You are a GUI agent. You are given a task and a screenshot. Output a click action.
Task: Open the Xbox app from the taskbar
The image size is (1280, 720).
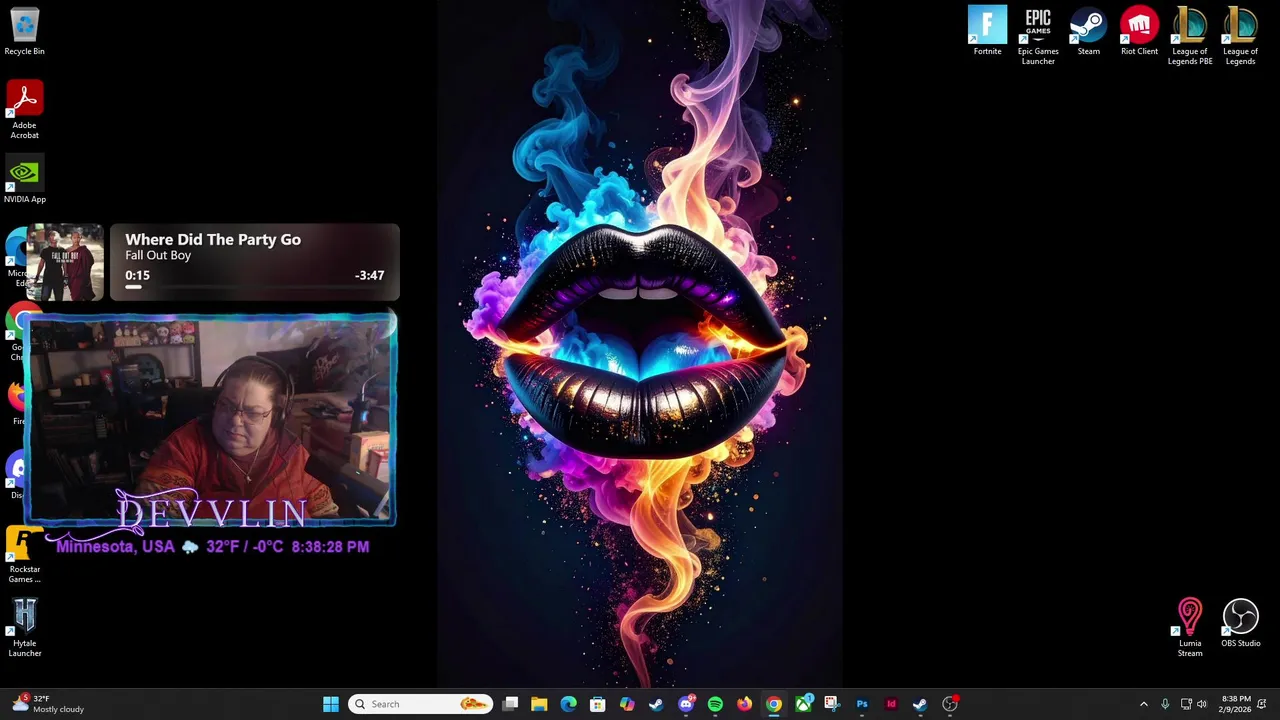click(803, 704)
